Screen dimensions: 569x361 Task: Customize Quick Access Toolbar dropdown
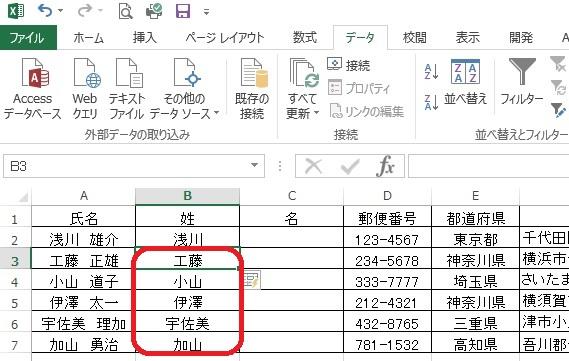pos(206,12)
